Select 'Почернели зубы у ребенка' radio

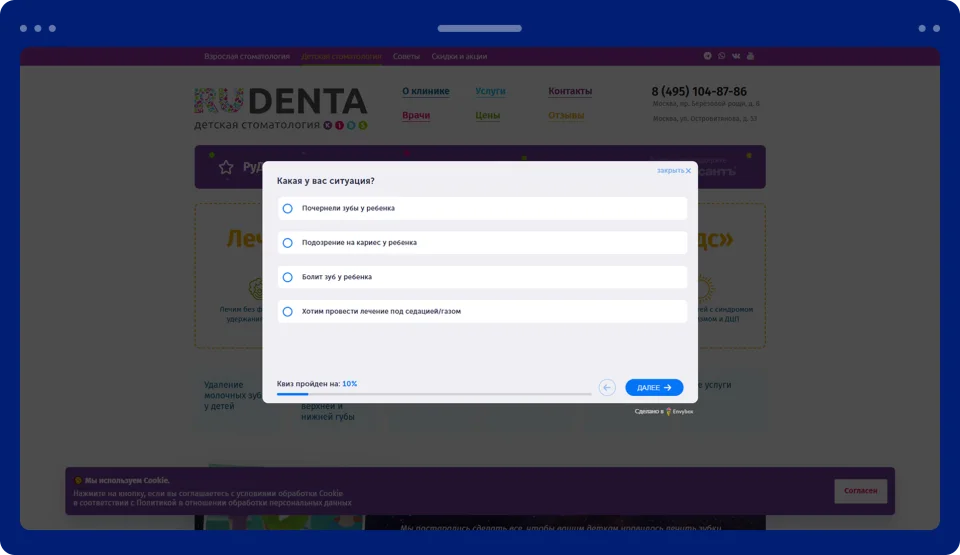(x=287, y=208)
